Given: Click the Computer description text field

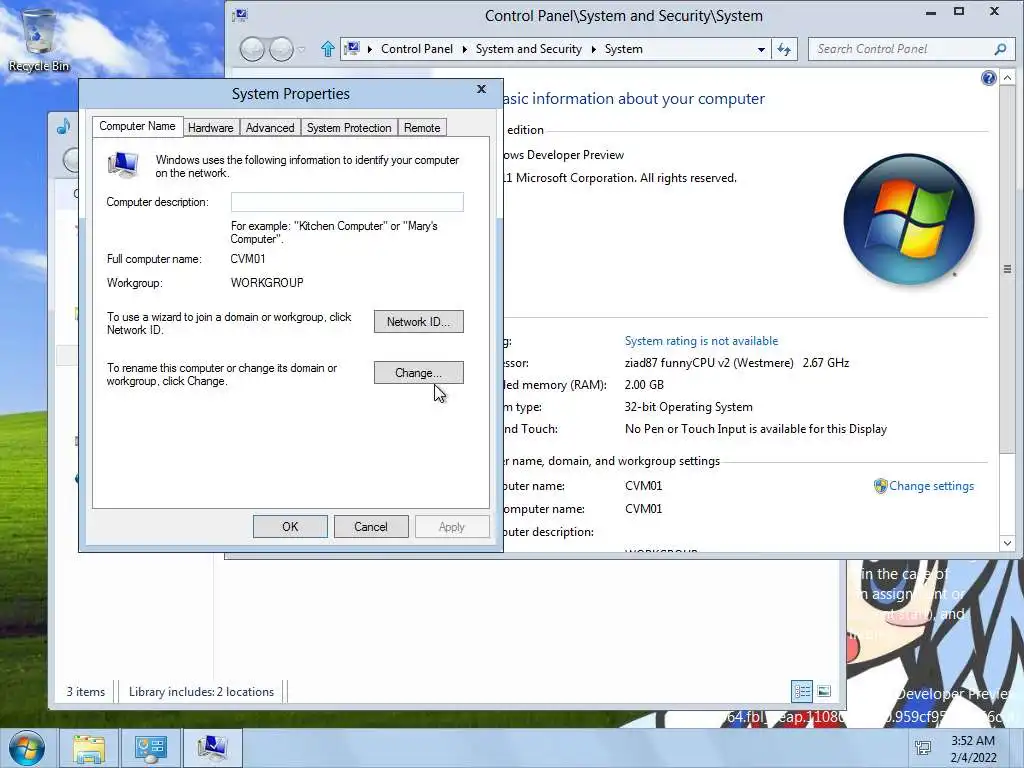Looking at the screenshot, I should click(347, 202).
